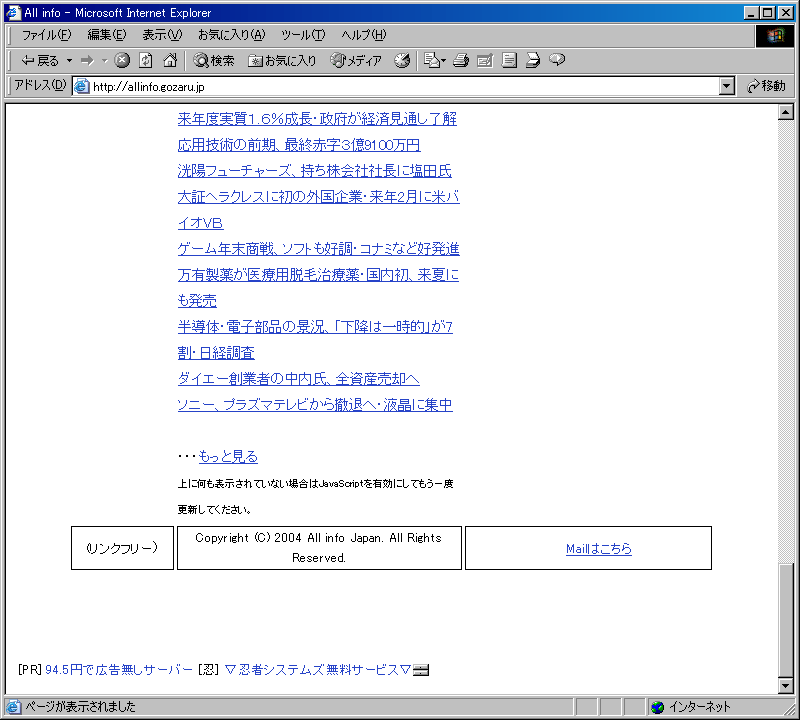This screenshot has width=800, height=720.
Task: Refresh the page with the Refresh icon
Action: [x=146, y=60]
